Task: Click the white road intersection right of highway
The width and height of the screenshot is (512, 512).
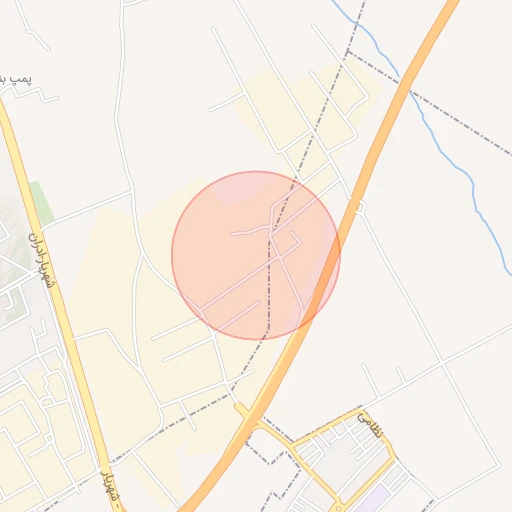Action: [x=442, y=363]
